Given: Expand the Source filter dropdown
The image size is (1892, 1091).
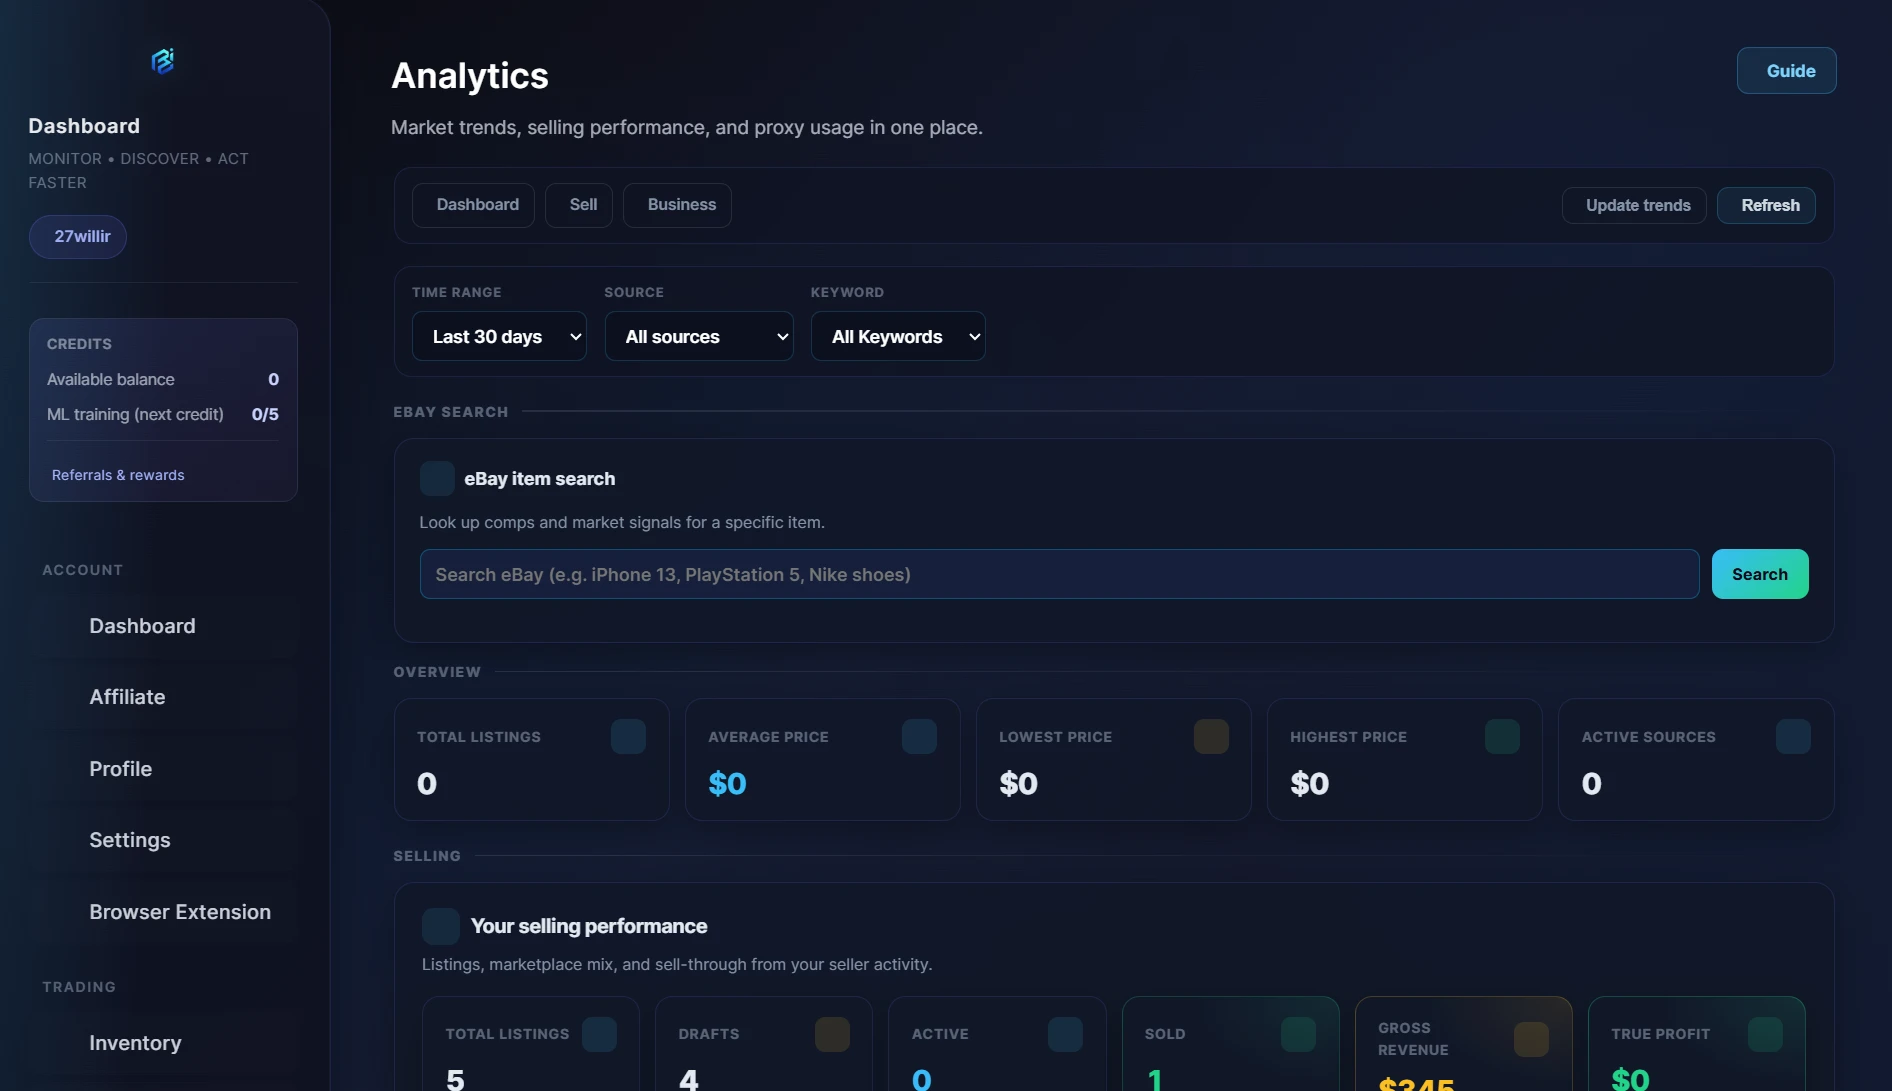Looking at the screenshot, I should pyautogui.click(x=699, y=336).
